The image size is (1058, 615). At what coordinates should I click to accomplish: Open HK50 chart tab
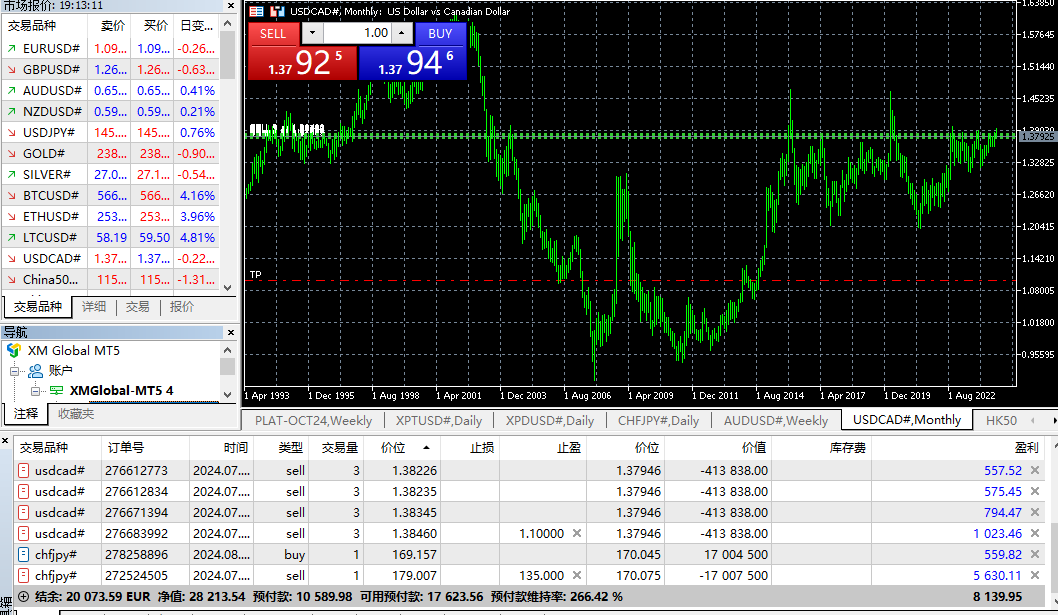point(1001,421)
